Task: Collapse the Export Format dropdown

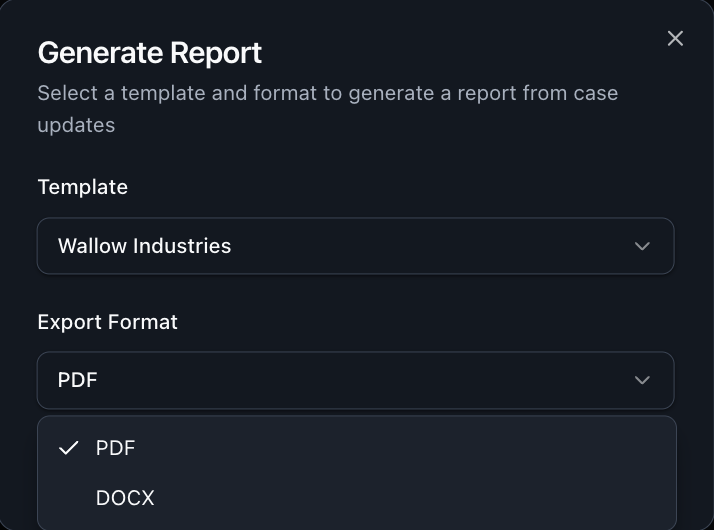Action: [355, 380]
